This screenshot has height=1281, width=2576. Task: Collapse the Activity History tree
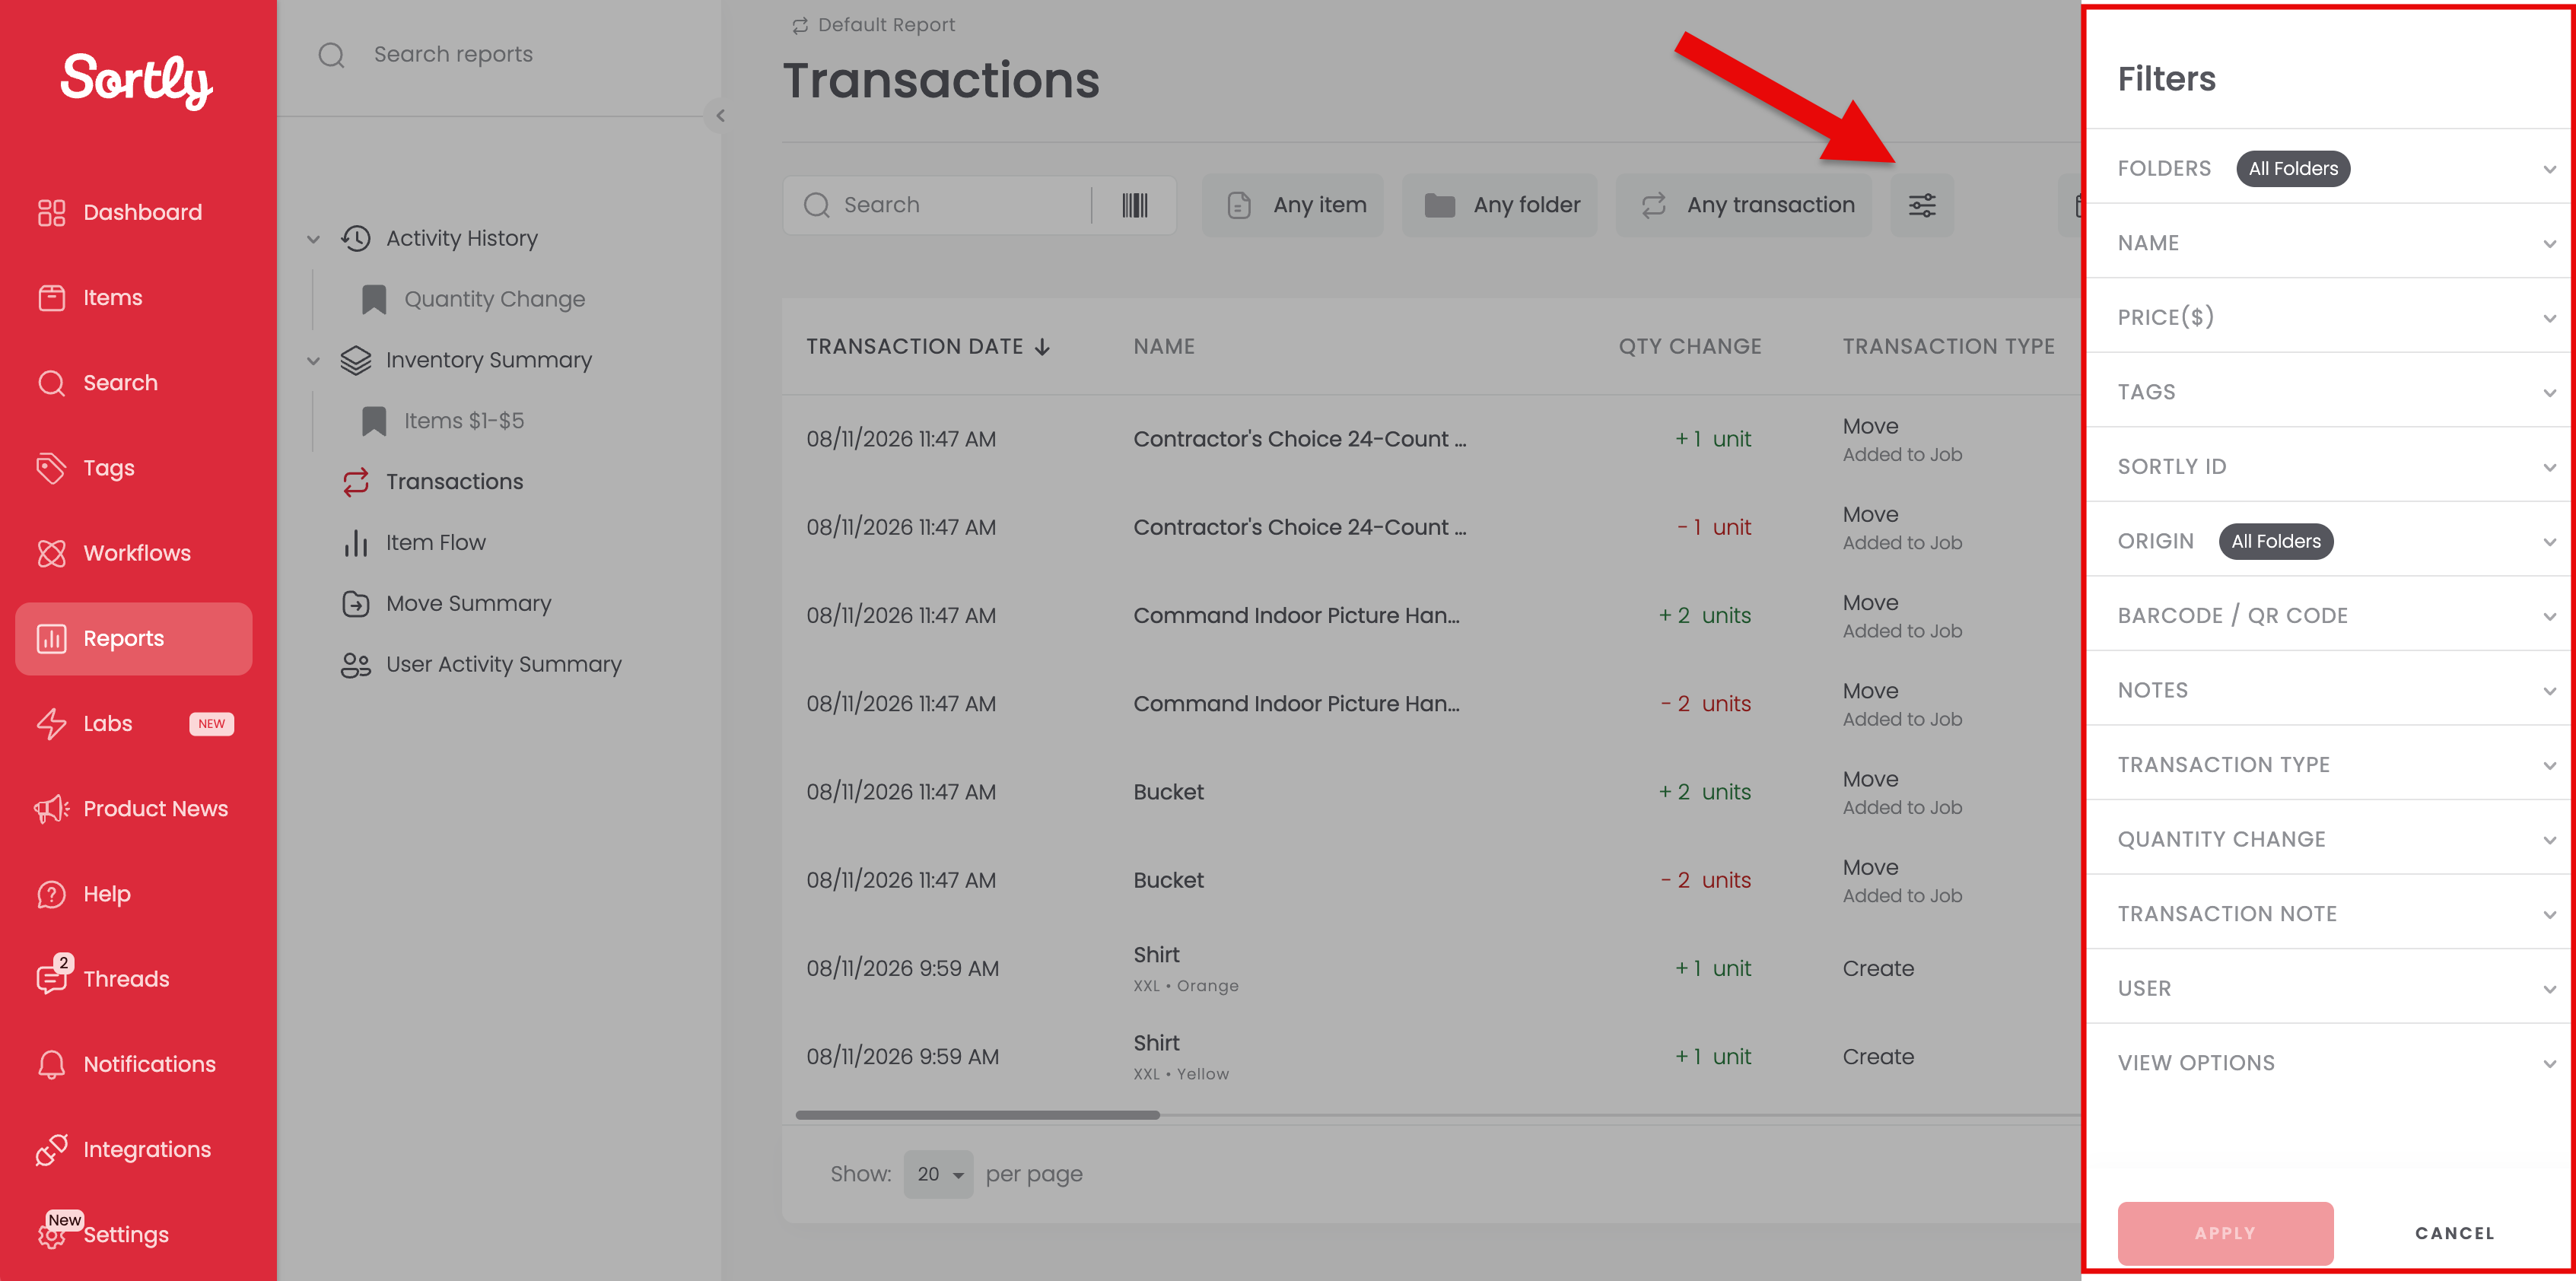pos(313,239)
